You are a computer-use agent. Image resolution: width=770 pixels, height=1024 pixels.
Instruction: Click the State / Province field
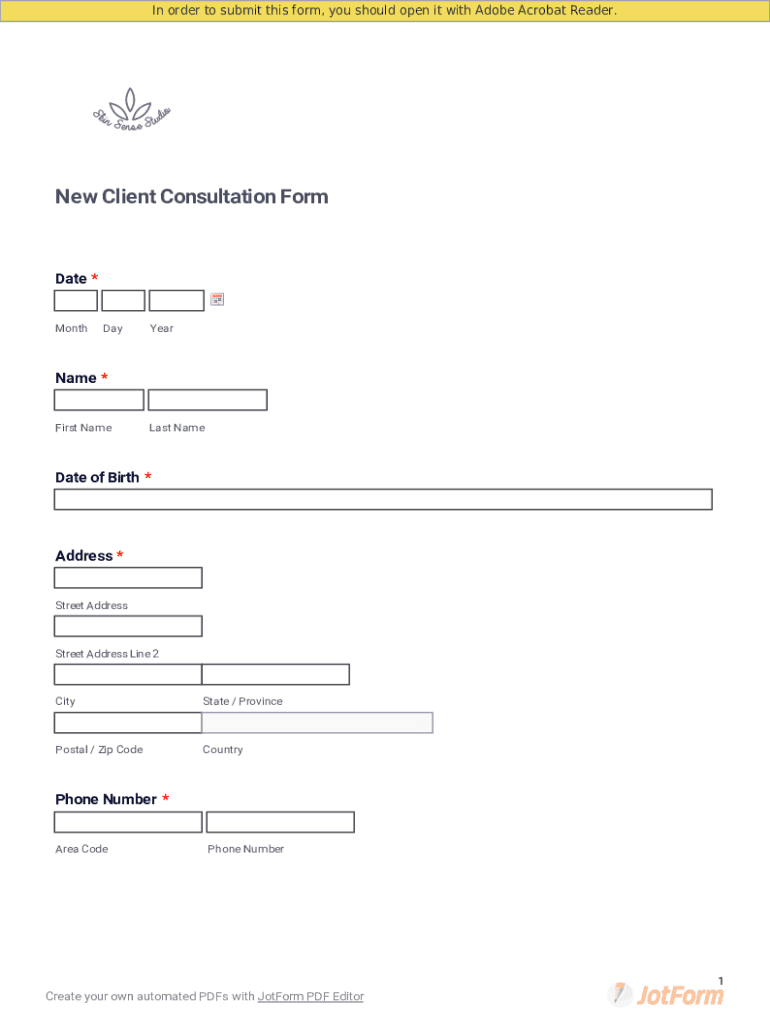276,674
